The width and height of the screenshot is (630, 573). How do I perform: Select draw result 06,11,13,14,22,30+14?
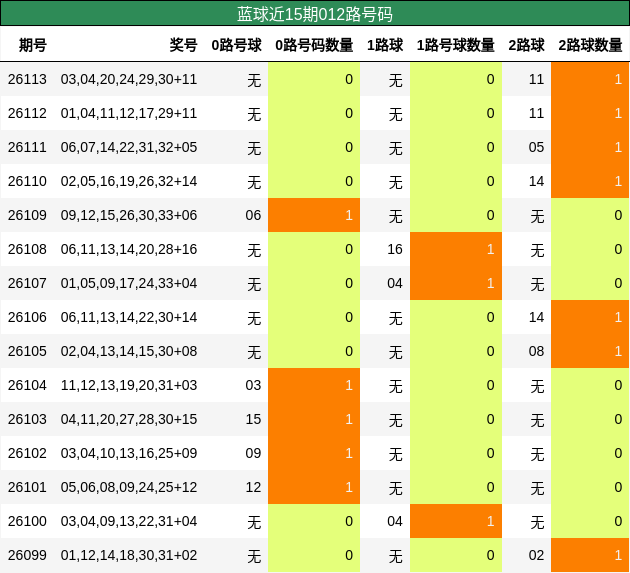[129, 317]
